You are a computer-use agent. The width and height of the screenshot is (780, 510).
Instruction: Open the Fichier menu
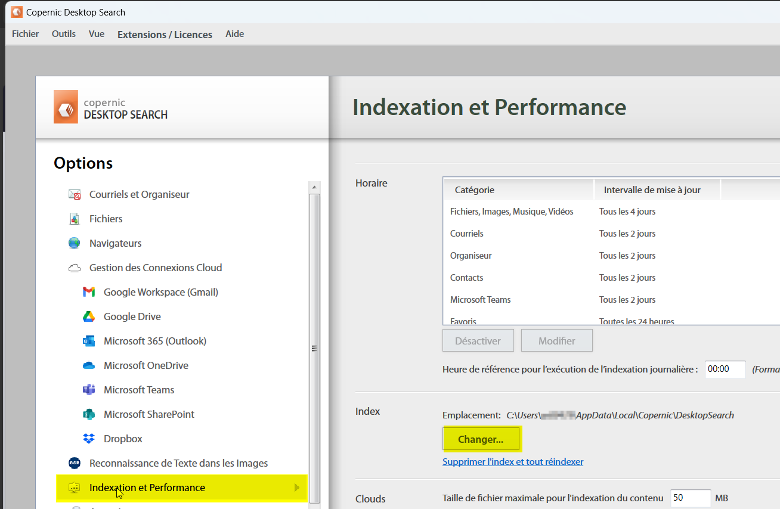point(25,34)
